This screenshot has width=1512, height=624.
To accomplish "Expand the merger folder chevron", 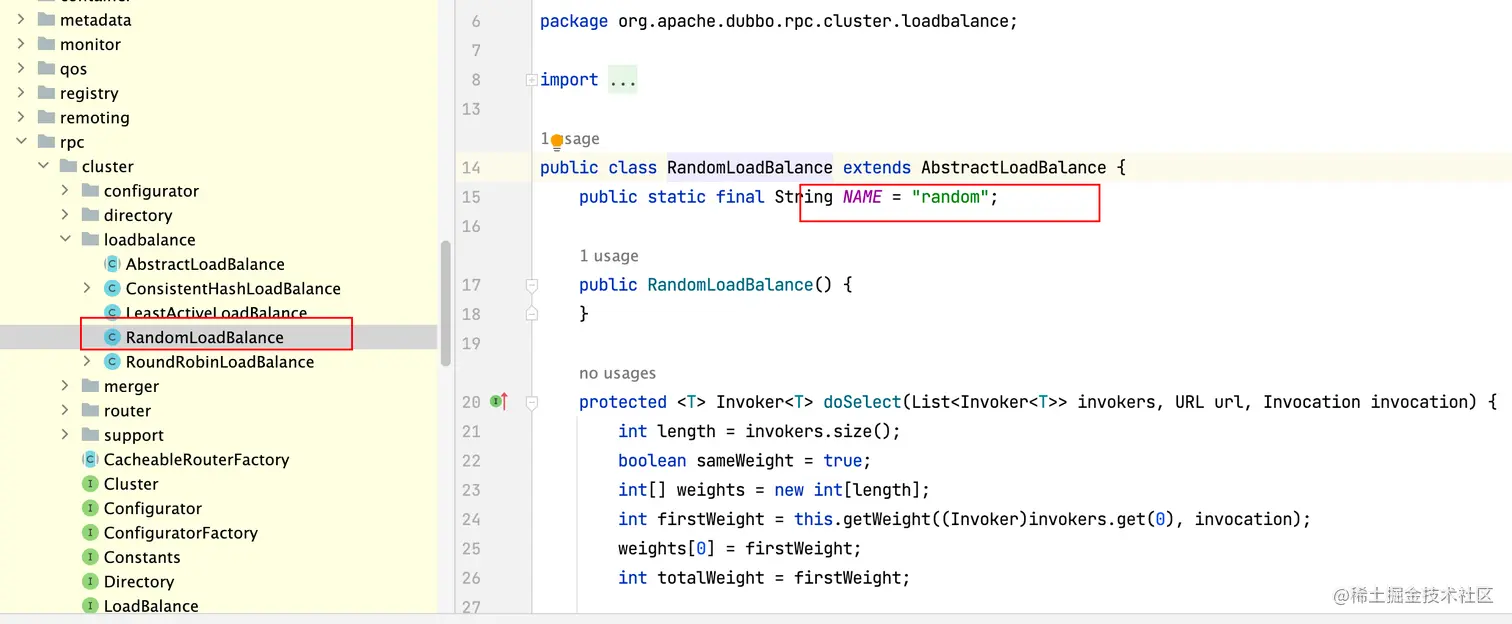I will tap(65, 386).
